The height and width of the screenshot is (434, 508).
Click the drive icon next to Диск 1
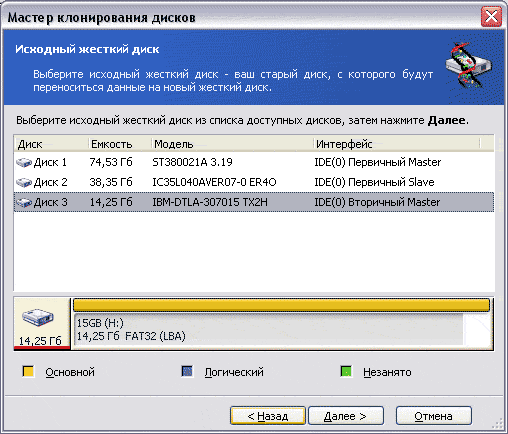[24, 163]
